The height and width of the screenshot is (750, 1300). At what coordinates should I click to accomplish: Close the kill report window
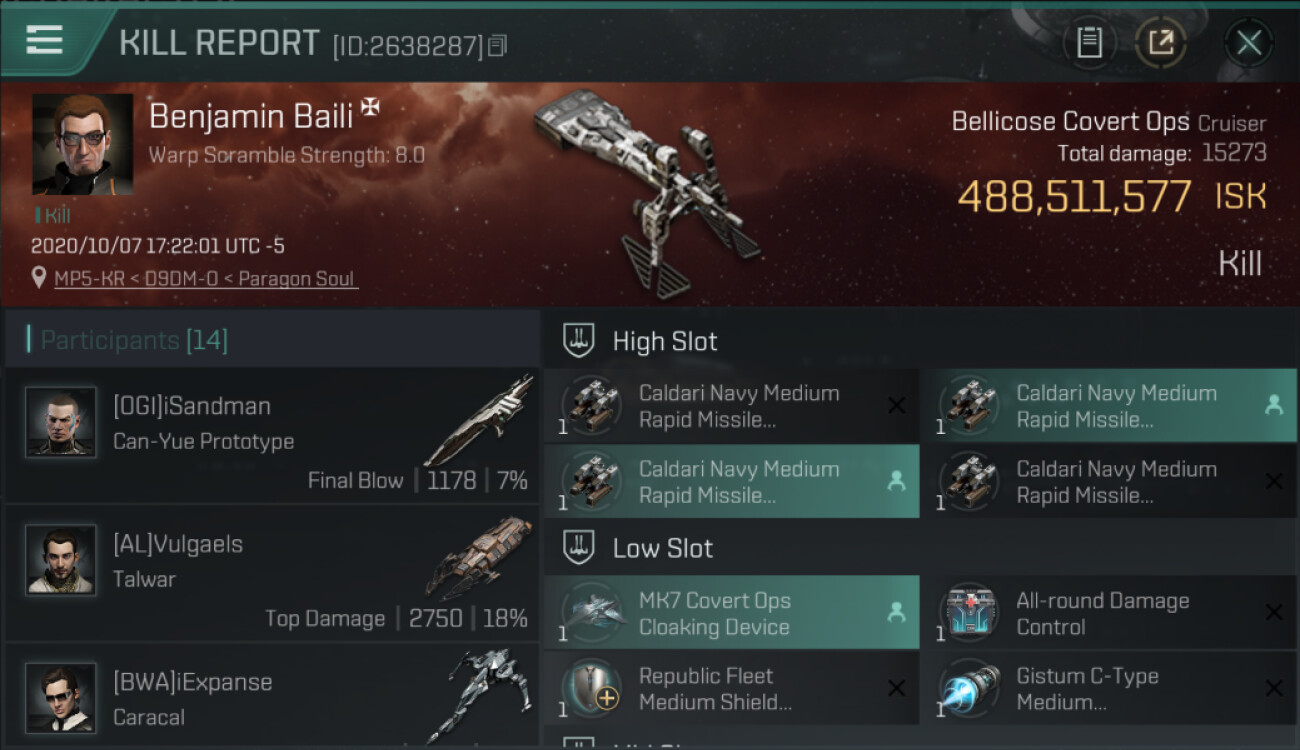click(1248, 43)
